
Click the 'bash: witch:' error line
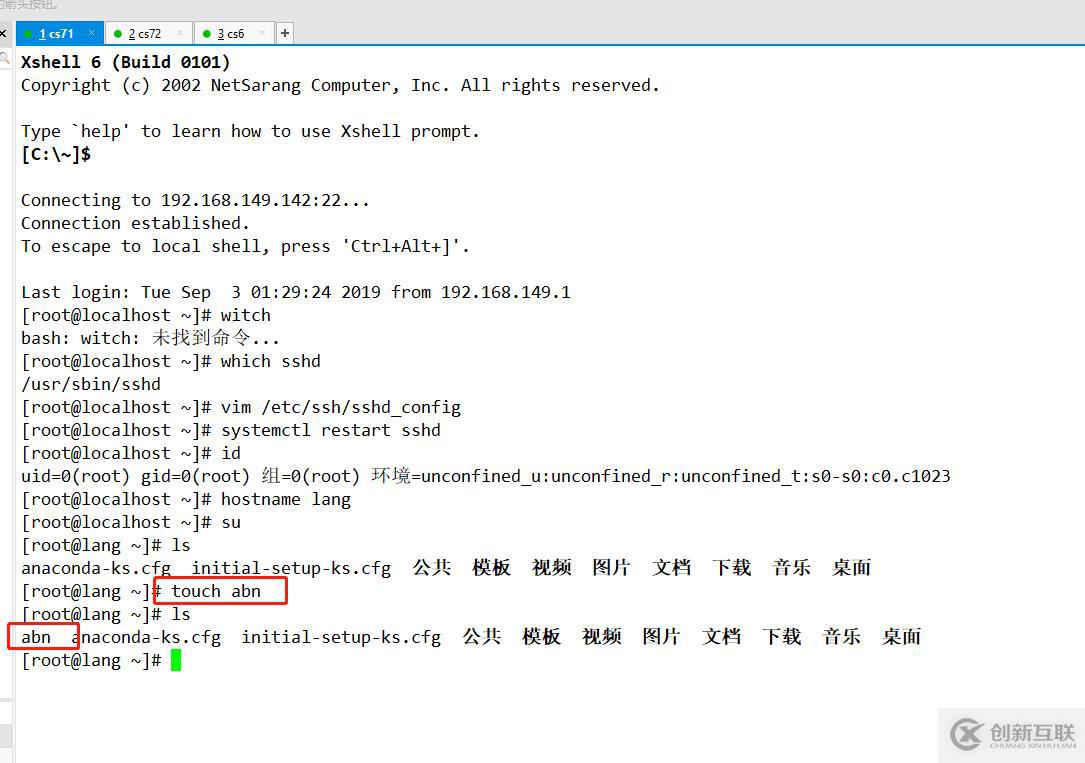click(x=150, y=338)
